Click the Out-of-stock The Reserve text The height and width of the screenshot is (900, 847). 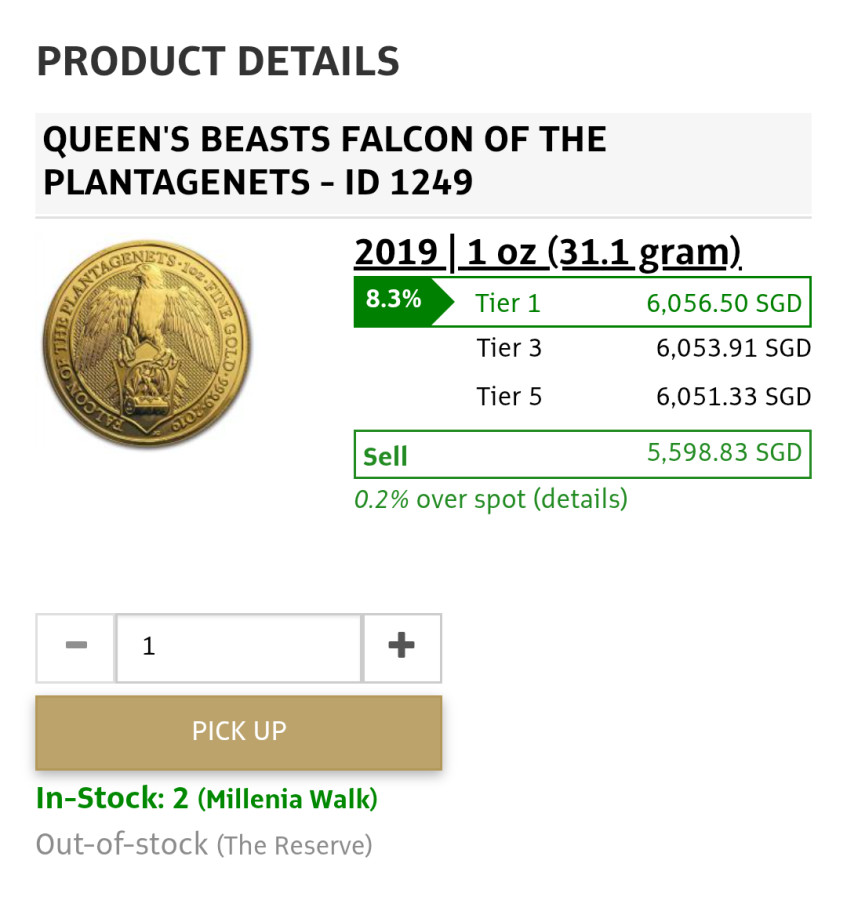pos(204,845)
